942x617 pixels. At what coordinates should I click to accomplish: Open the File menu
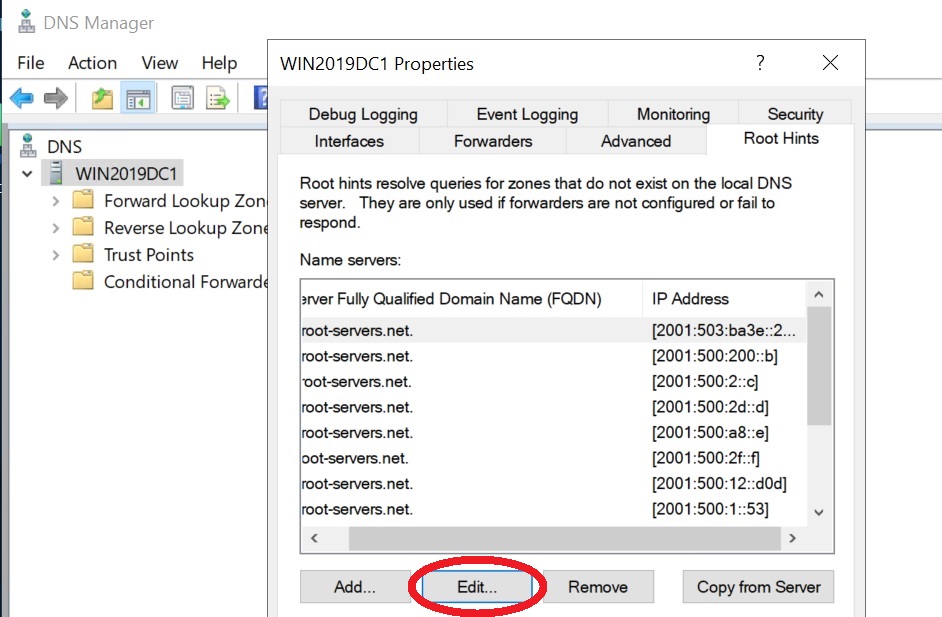tap(31, 62)
